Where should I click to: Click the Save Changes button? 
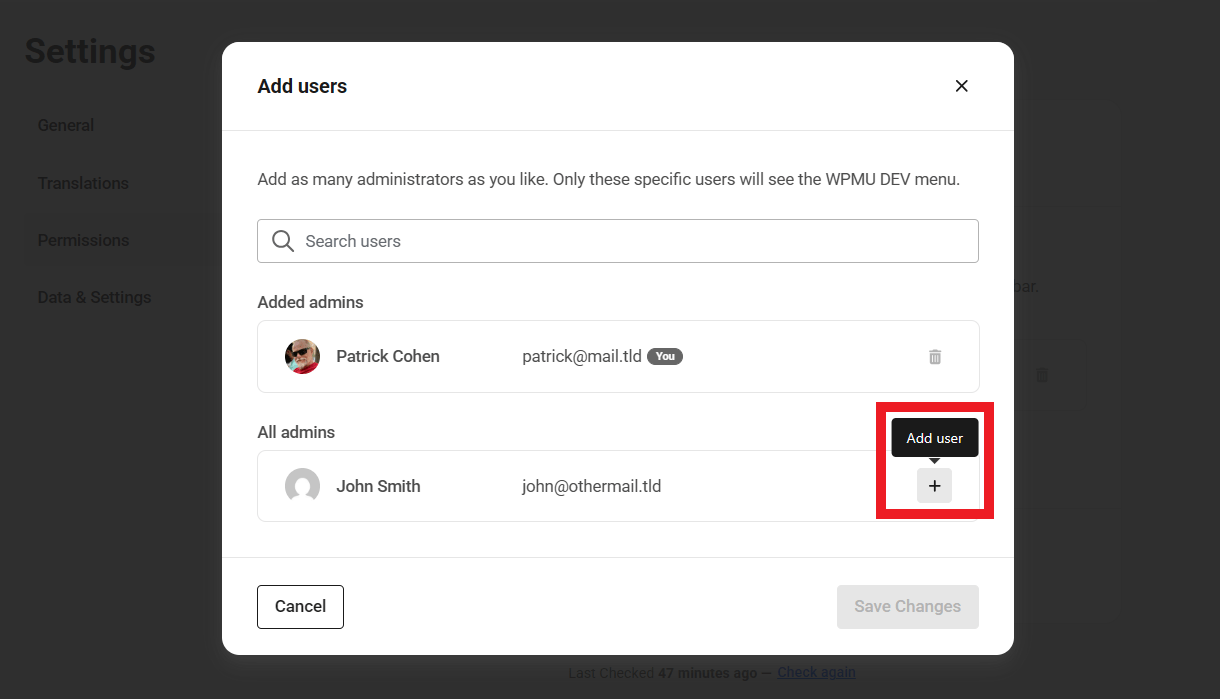[x=907, y=607]
